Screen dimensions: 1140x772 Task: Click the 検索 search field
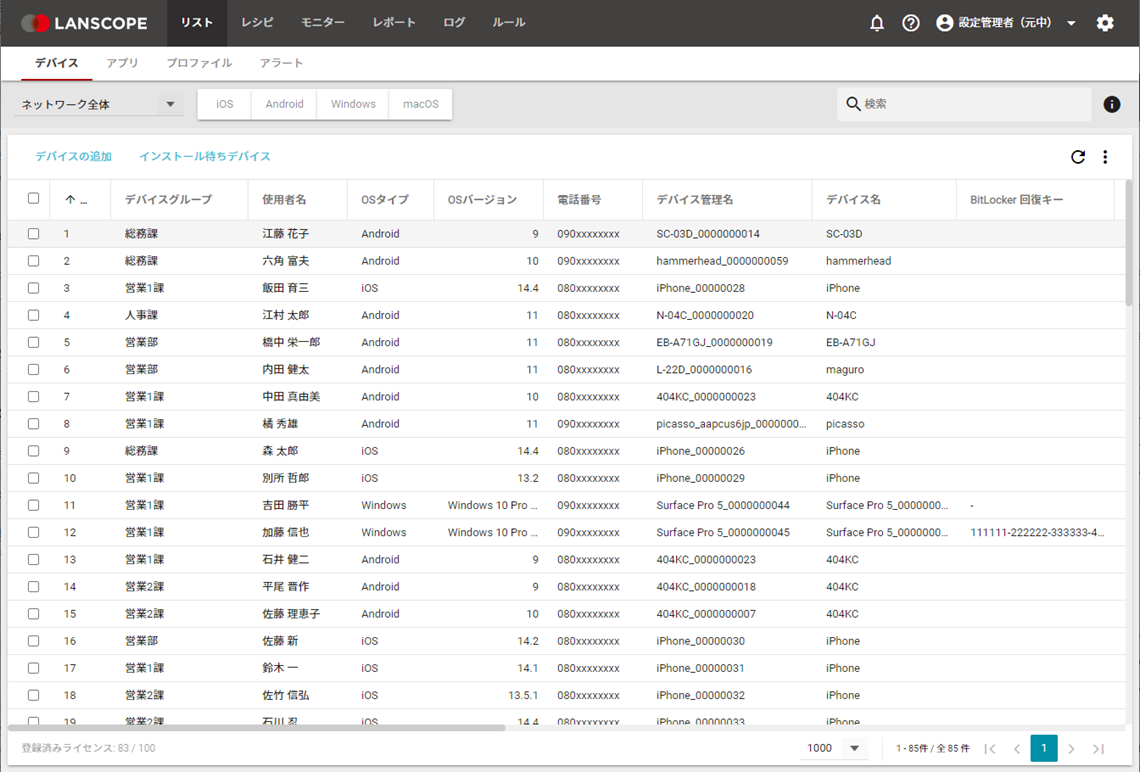click(964, 104)
